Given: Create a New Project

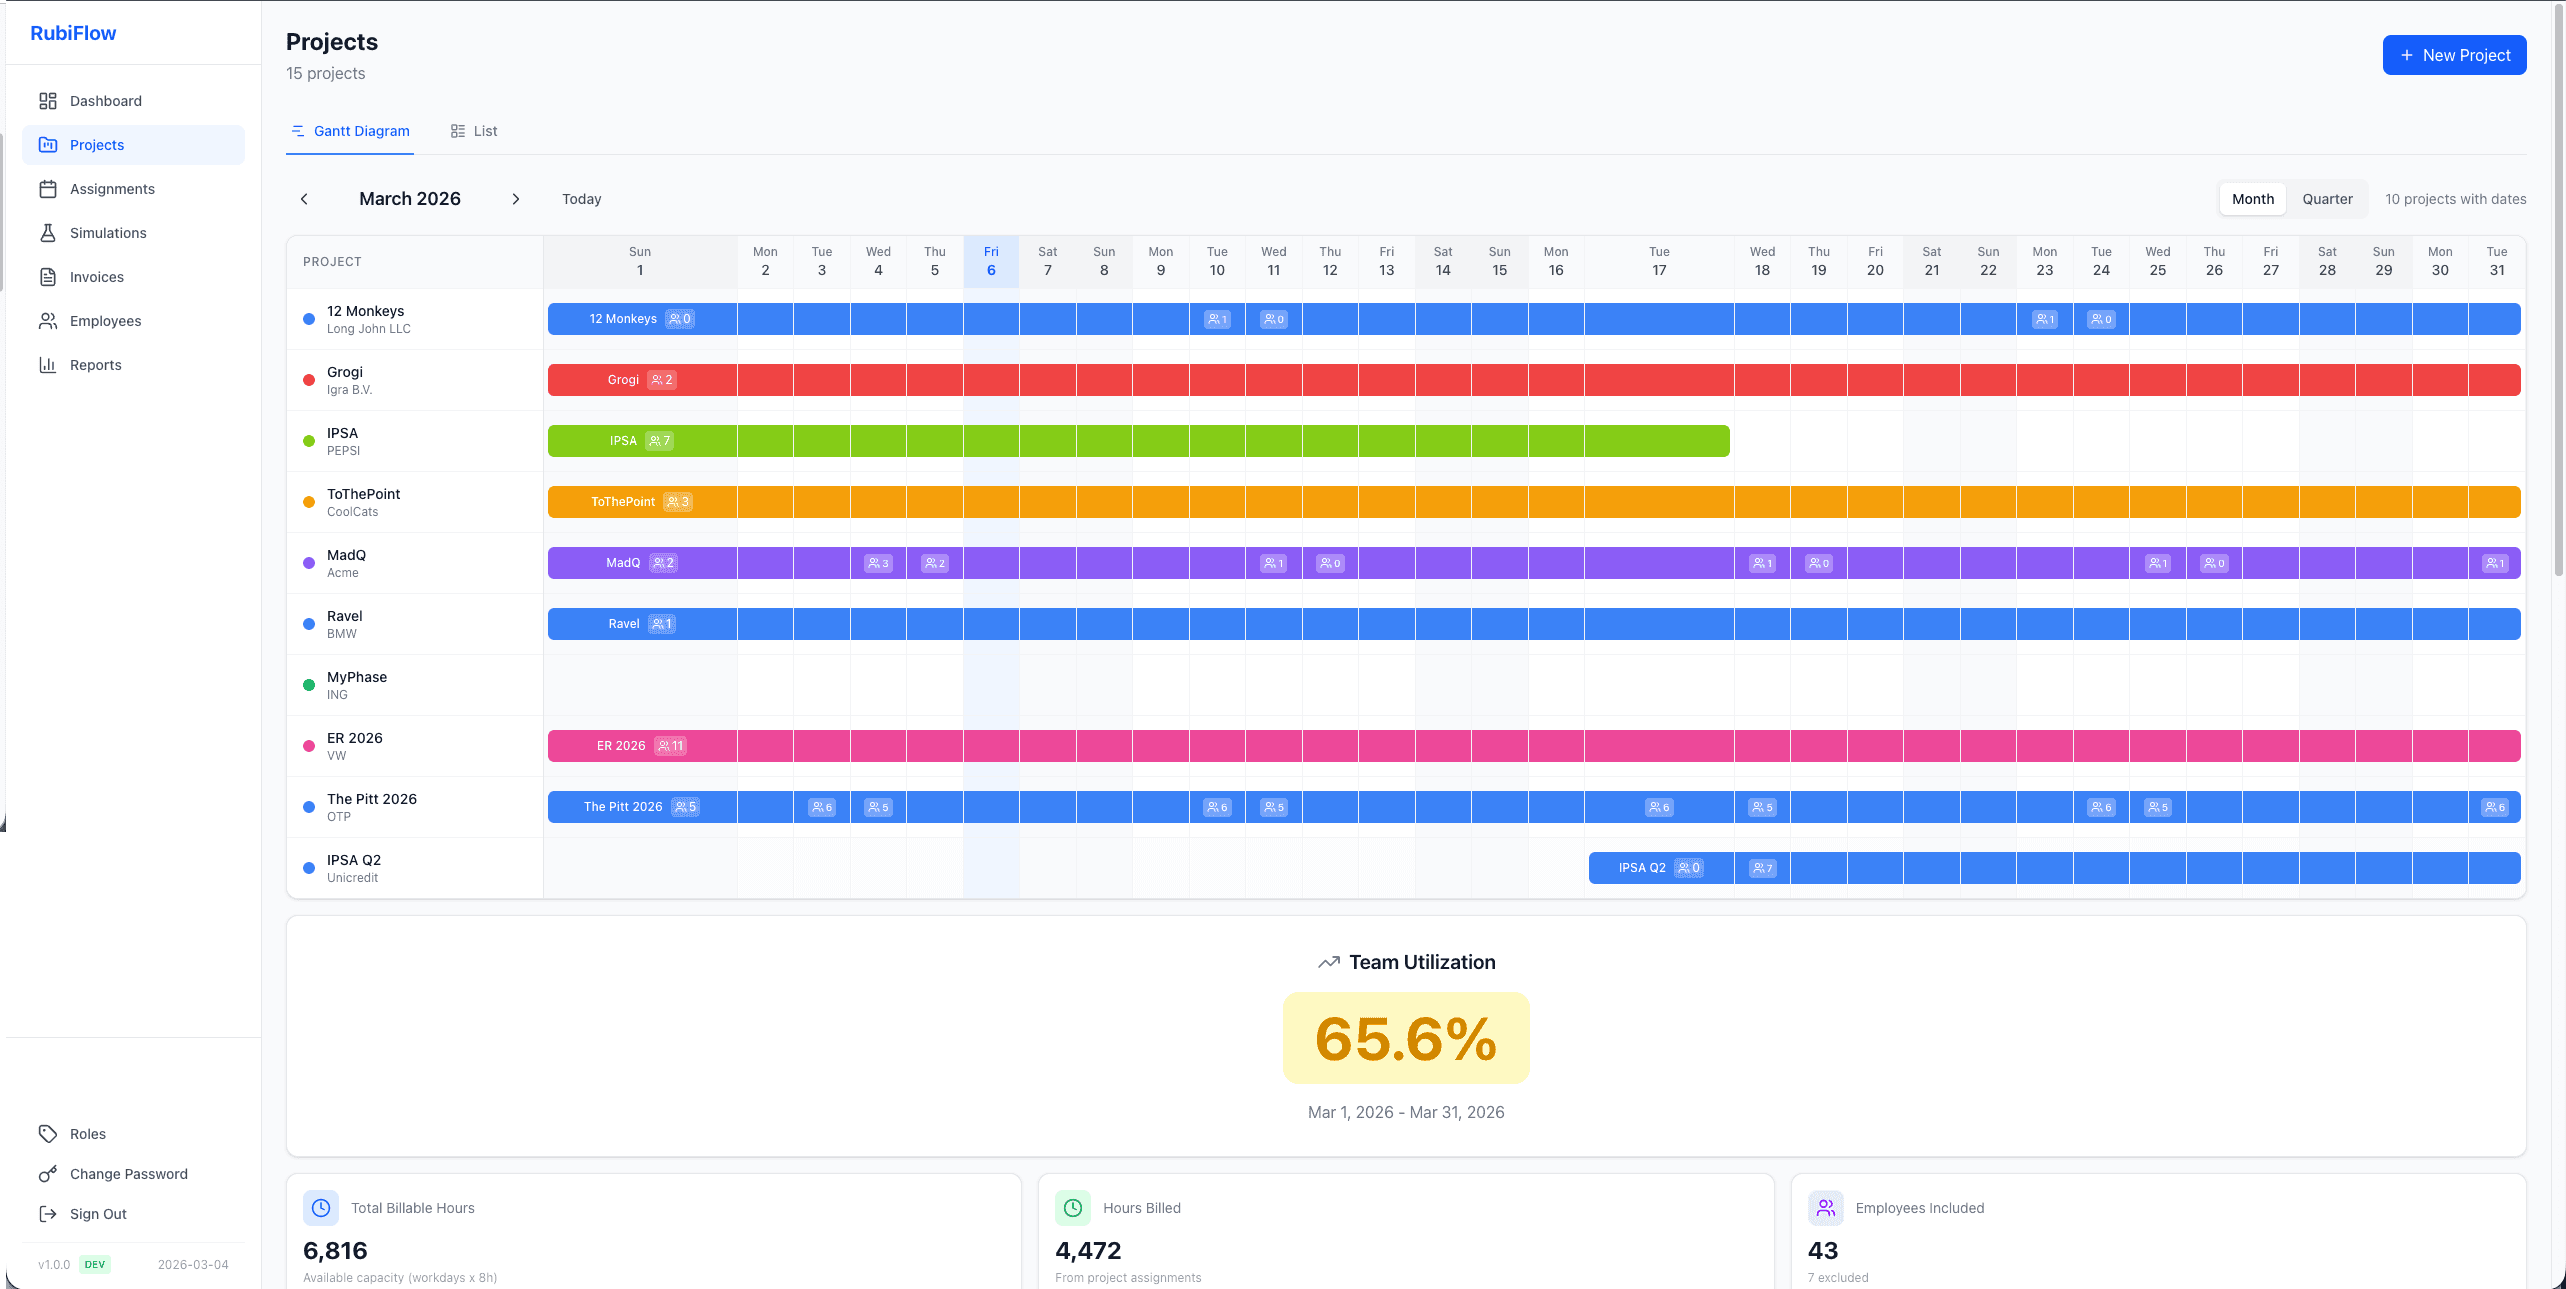Looking at the screenshot, I should (x=2454, y=55).
